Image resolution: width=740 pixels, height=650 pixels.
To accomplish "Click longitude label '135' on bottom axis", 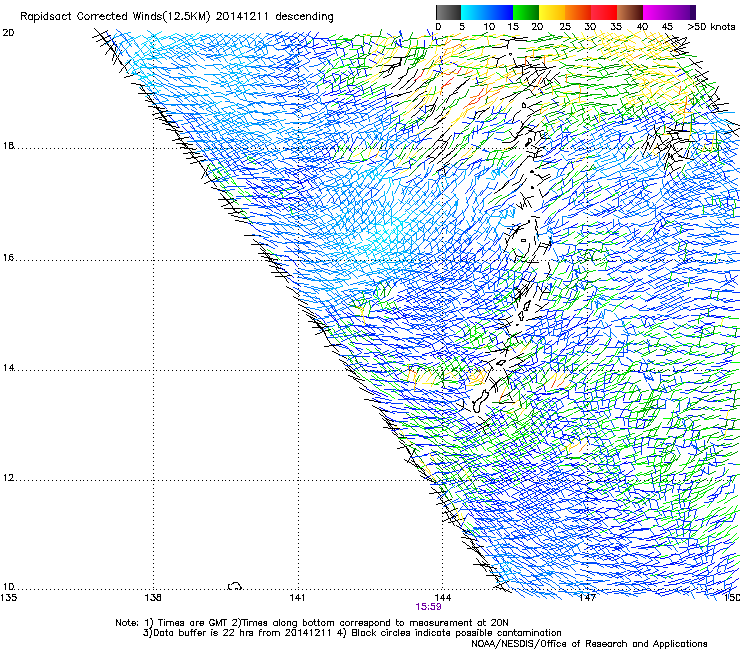I will click(8, 598).
